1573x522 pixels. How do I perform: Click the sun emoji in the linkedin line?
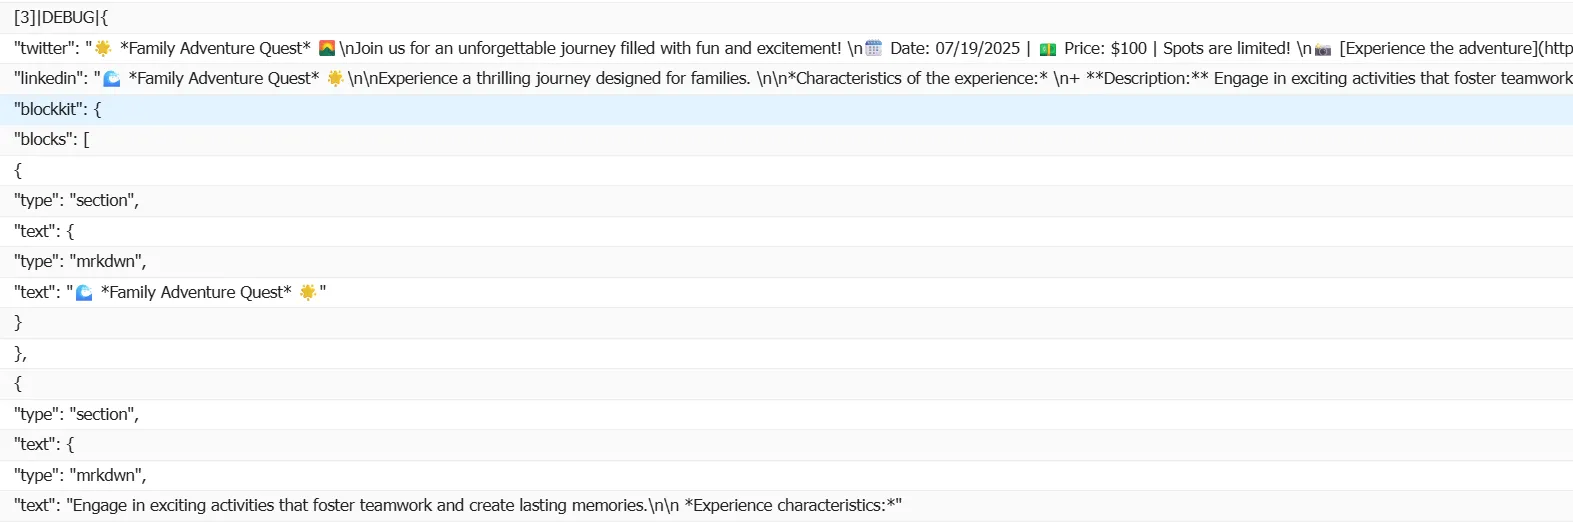(x=335, y=79)
